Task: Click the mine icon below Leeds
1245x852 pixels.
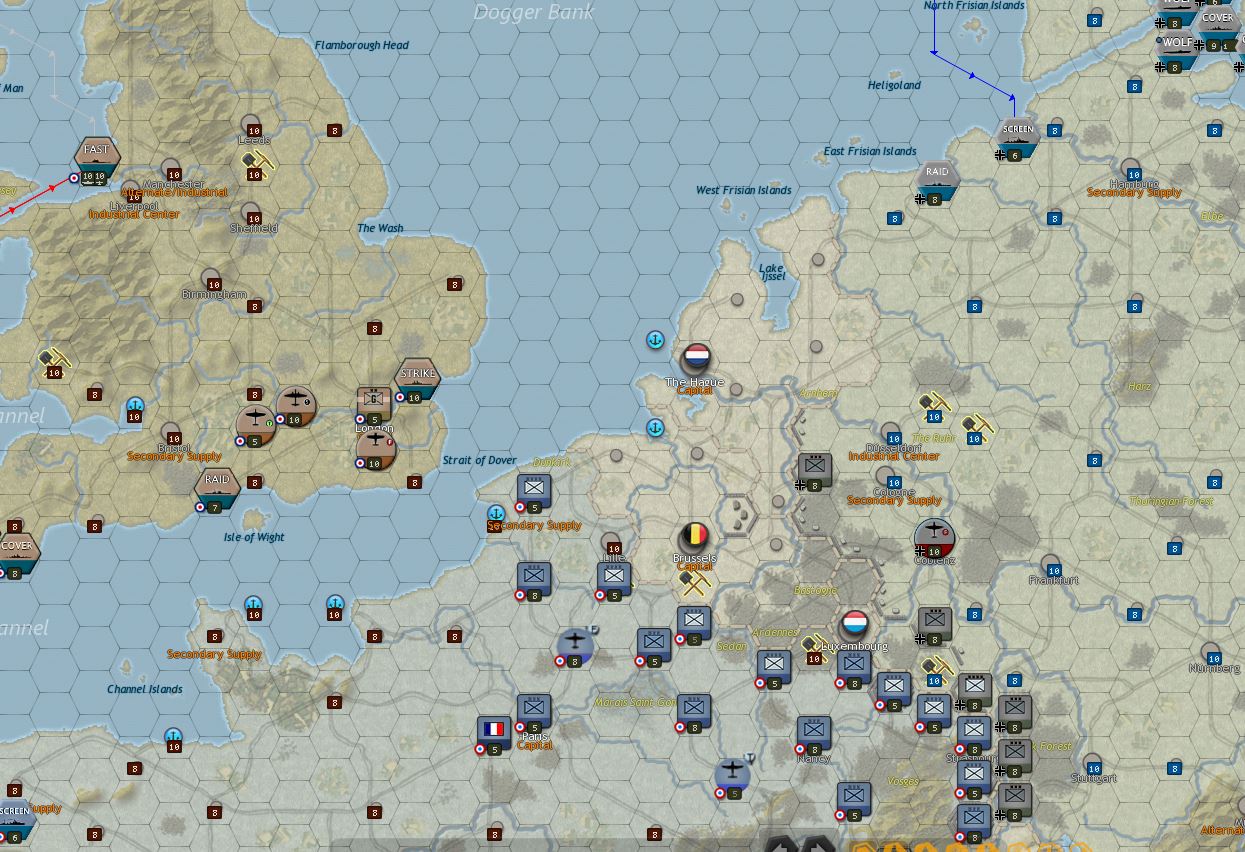Action: click(x=255, y=161)
